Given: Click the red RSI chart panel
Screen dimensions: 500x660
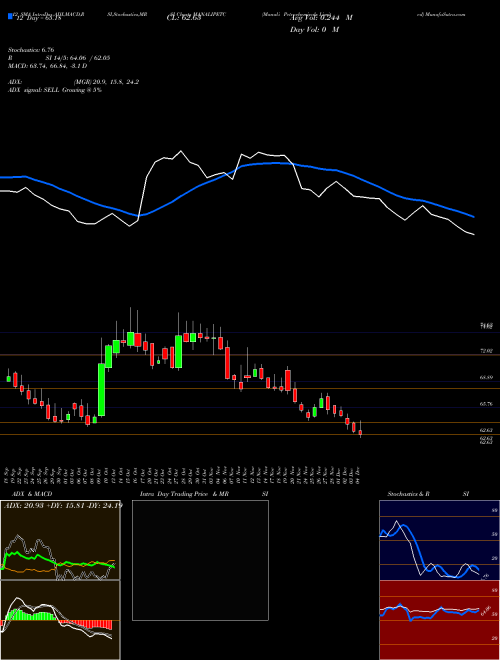Looking at the screenshot, I should [x=439, y=620].
